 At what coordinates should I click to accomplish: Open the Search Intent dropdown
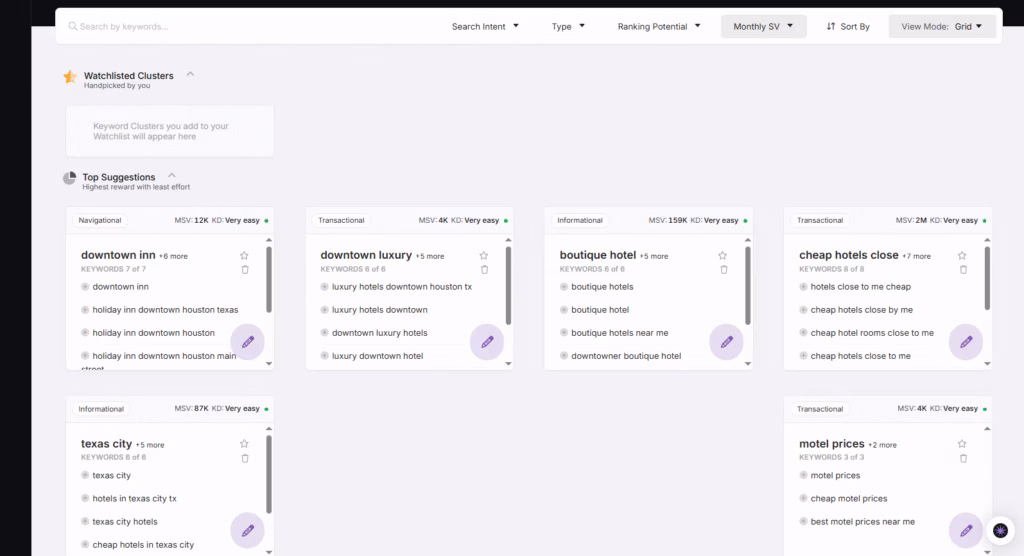click(485, 27)
